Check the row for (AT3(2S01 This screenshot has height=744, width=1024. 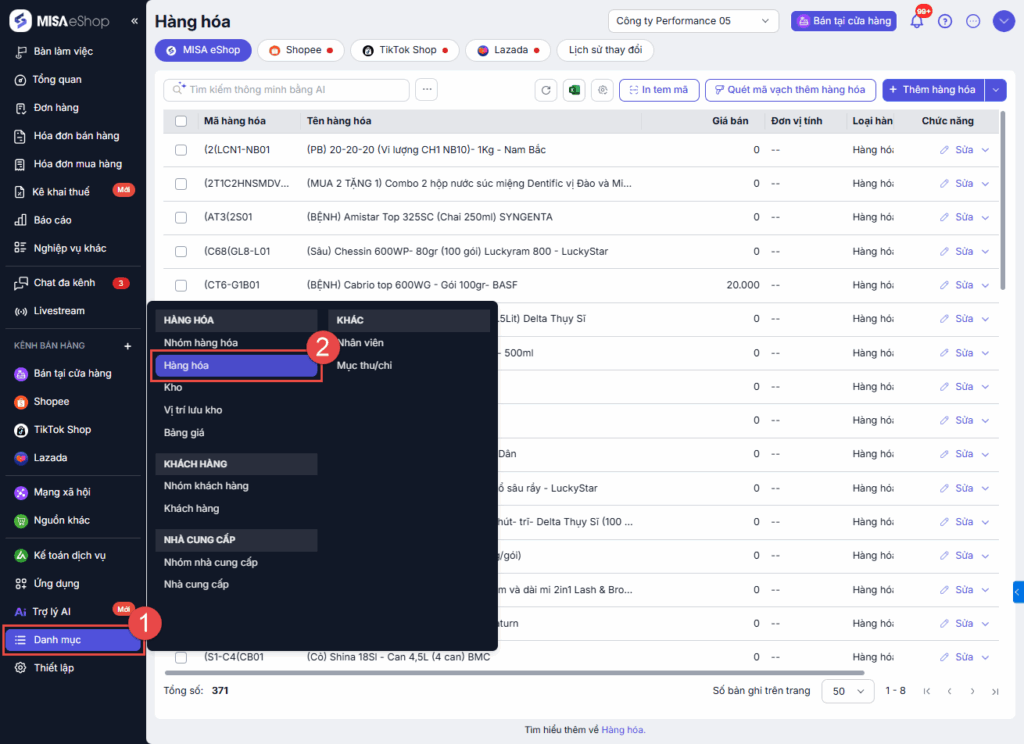(181, 218)
